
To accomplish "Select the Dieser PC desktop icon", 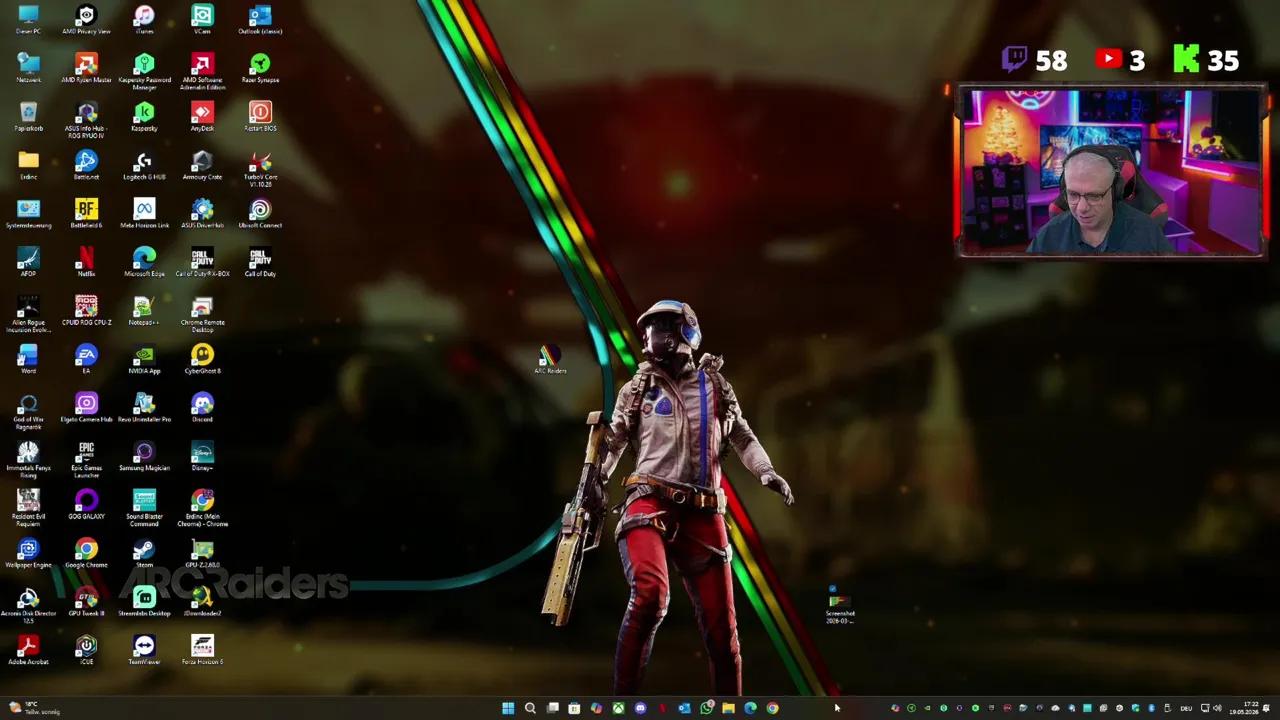I will 28,20.
